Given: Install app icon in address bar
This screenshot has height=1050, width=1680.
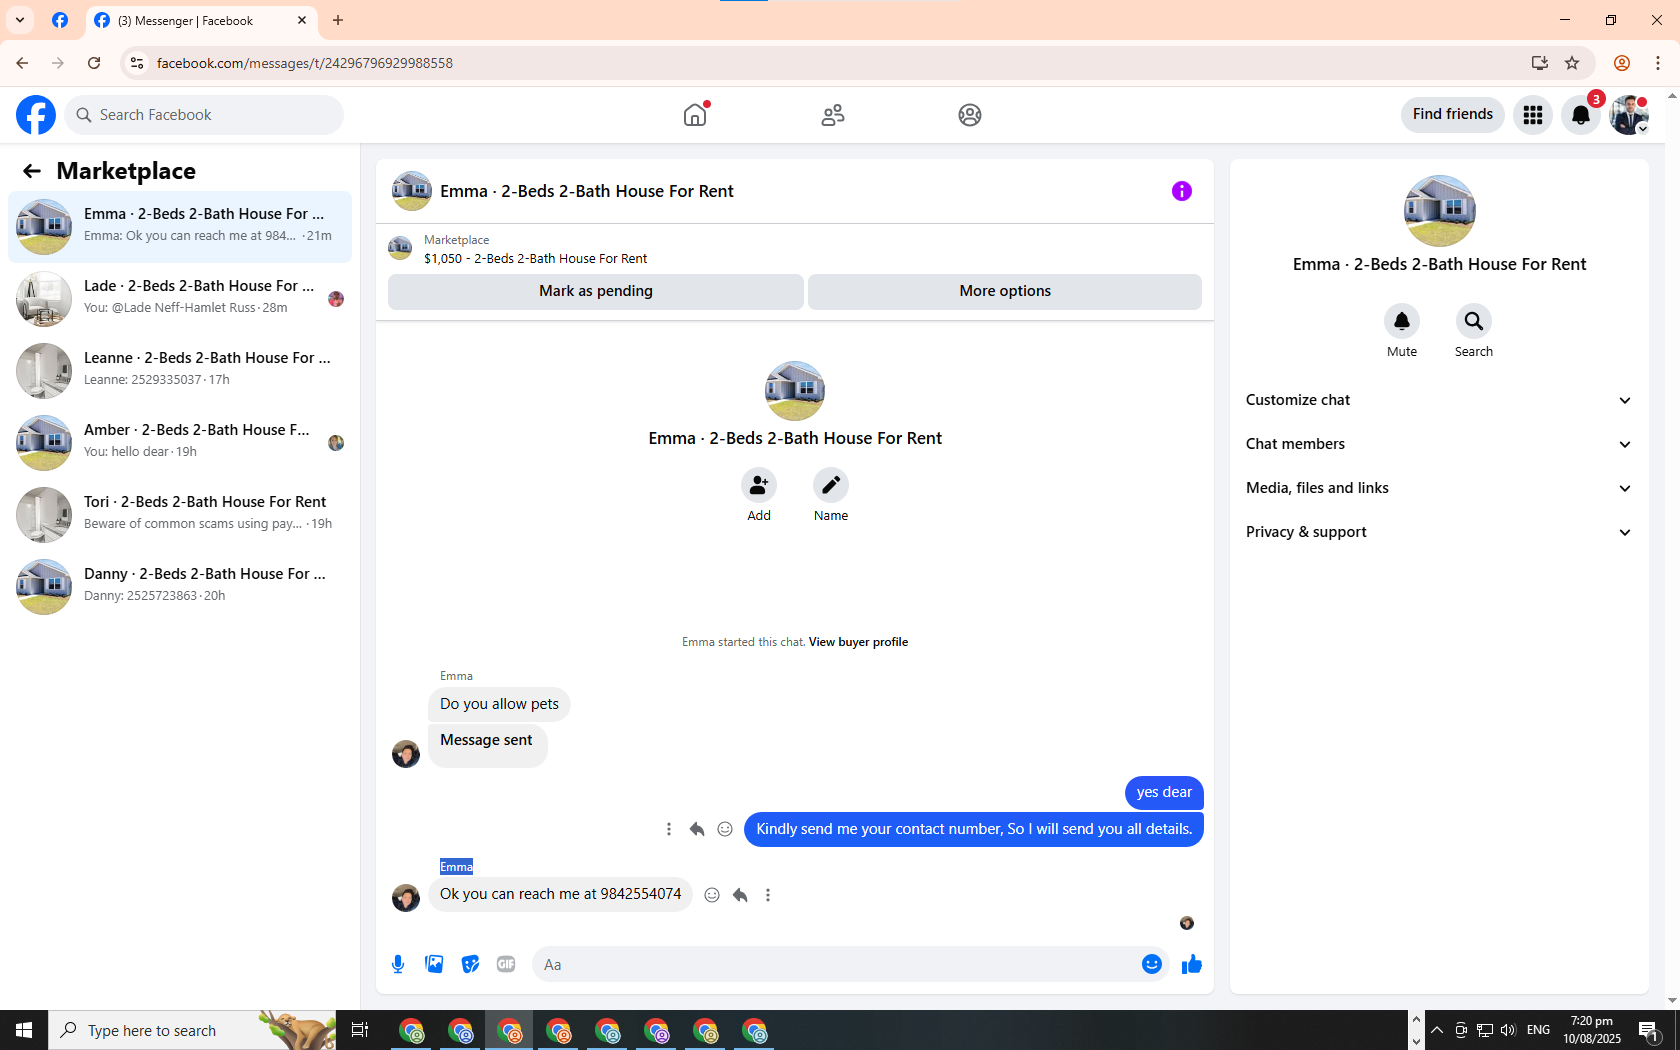Looking at the screenshot, I should pos(1539,63).
